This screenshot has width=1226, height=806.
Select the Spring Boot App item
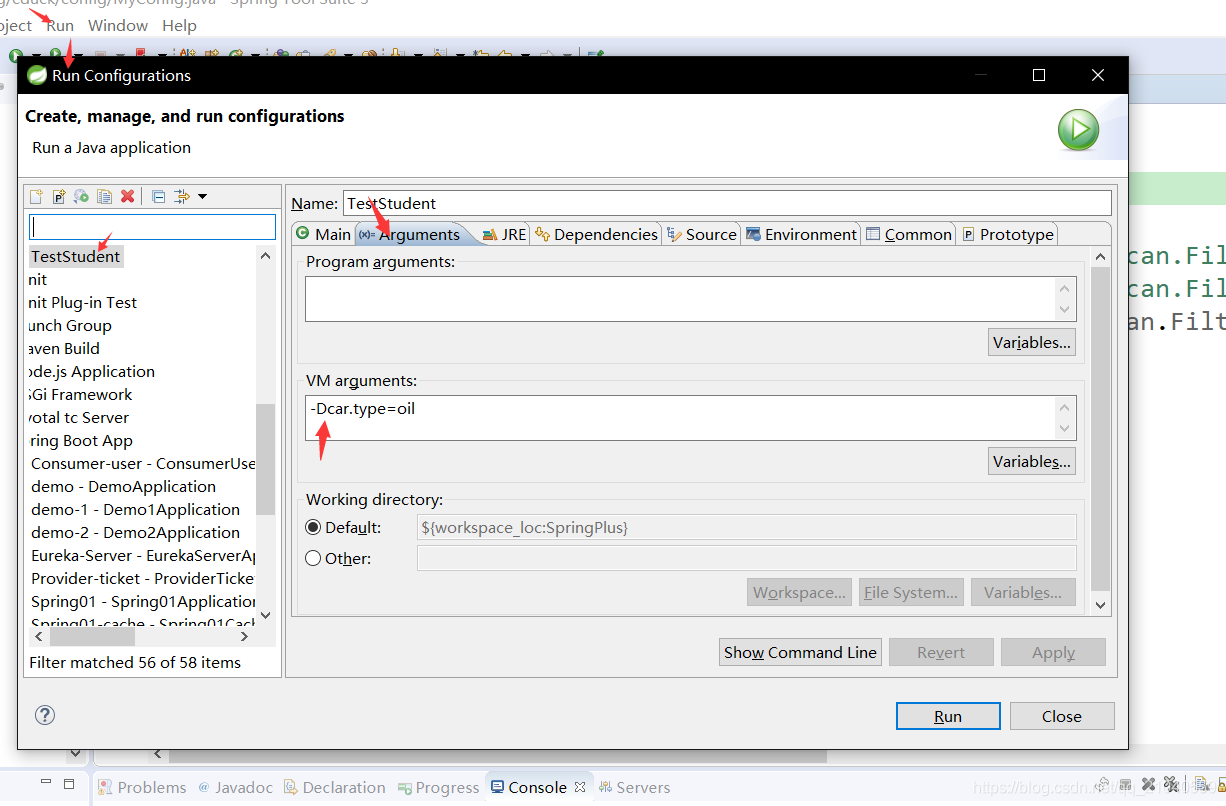[x=81, y=440]
